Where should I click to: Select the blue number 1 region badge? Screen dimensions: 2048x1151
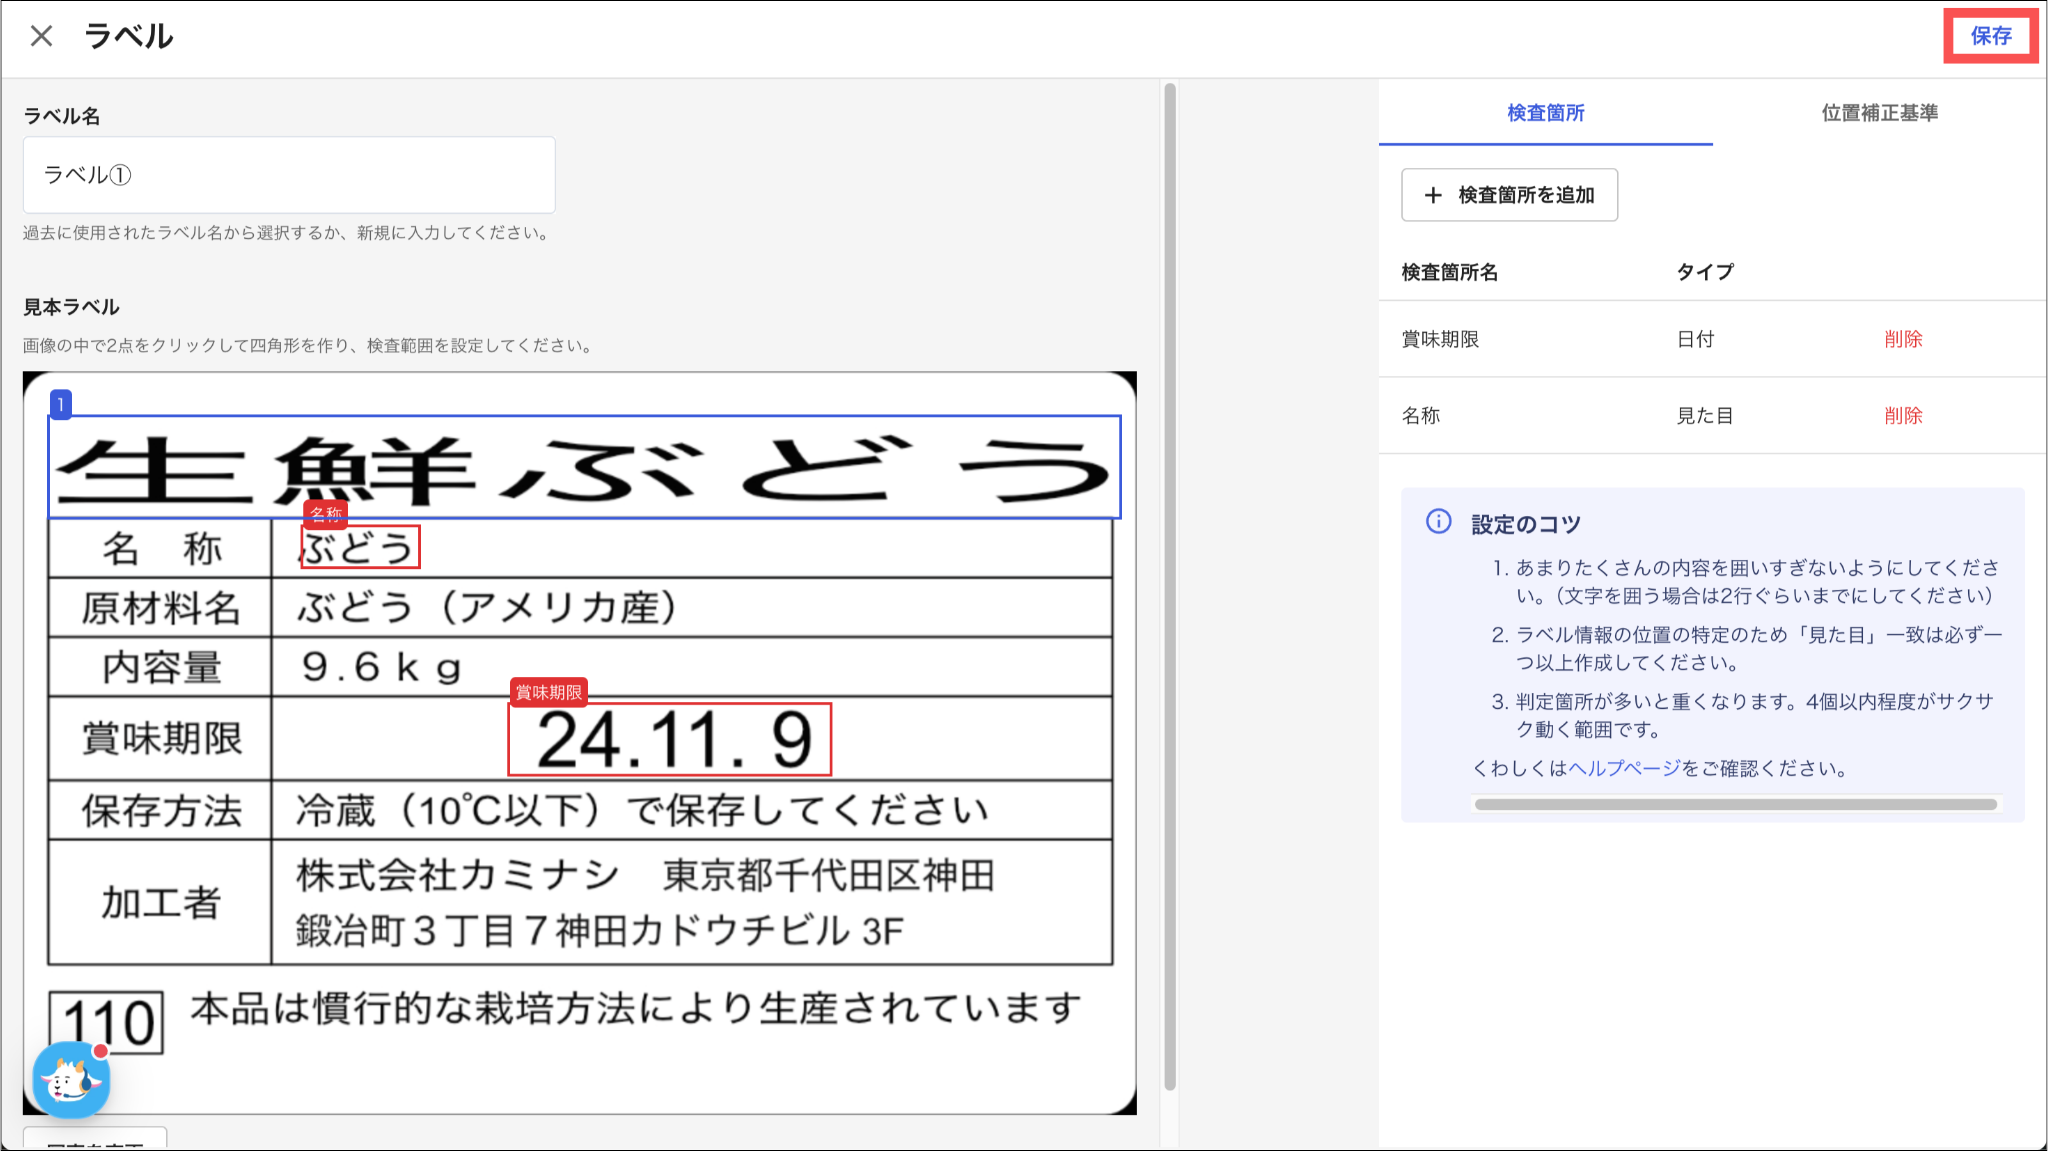[60, 404]
